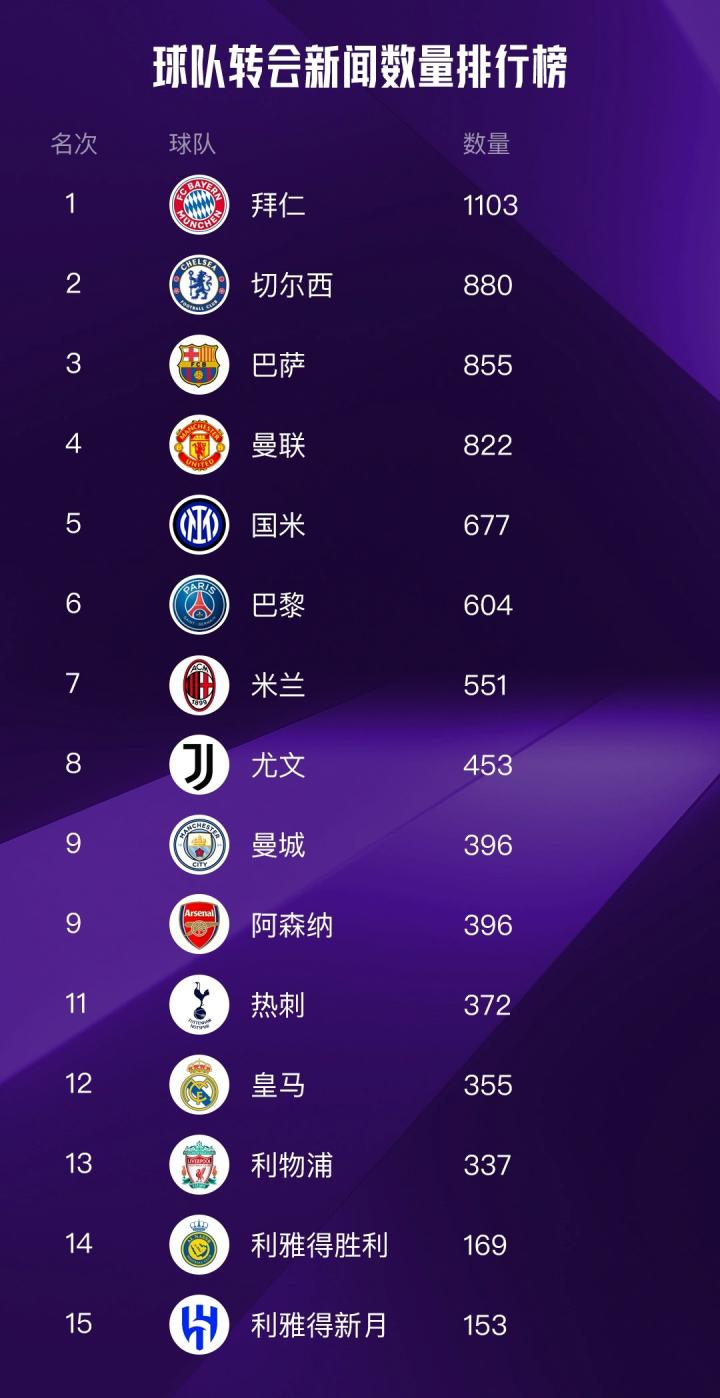Click the Real Madrid crest
720x1398 pixels.
(x=199, y=1085)
